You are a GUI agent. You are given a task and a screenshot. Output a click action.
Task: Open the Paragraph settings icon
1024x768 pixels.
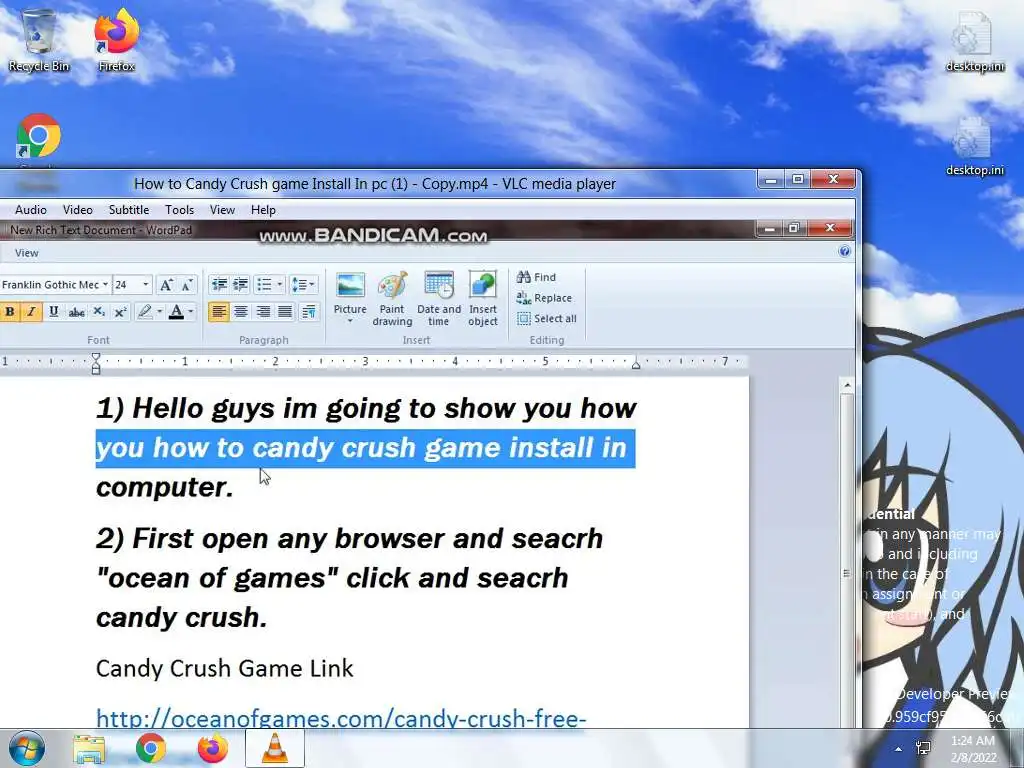[309, 312]
